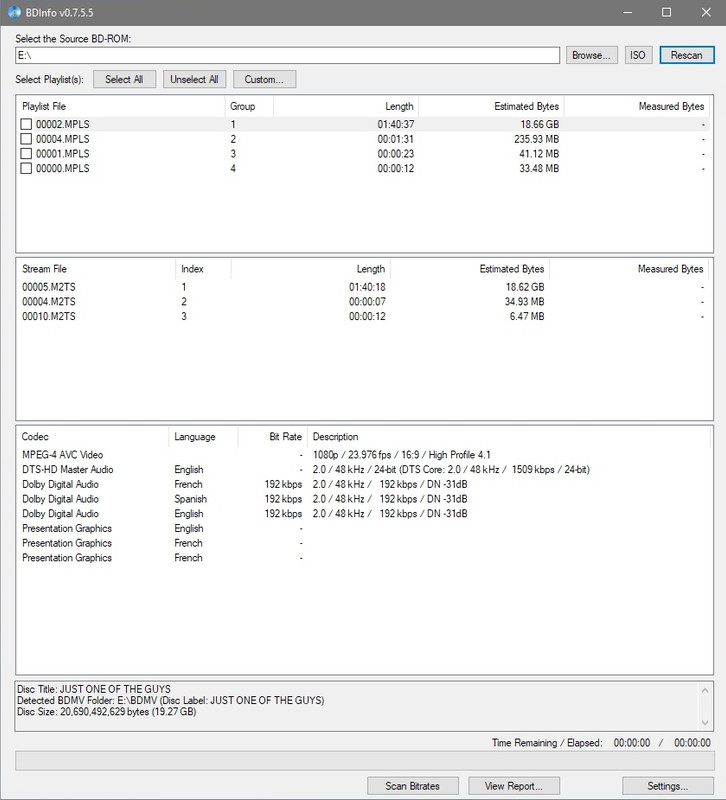Tick the checkbox for 00001.MPLS

tap(26, 154)
